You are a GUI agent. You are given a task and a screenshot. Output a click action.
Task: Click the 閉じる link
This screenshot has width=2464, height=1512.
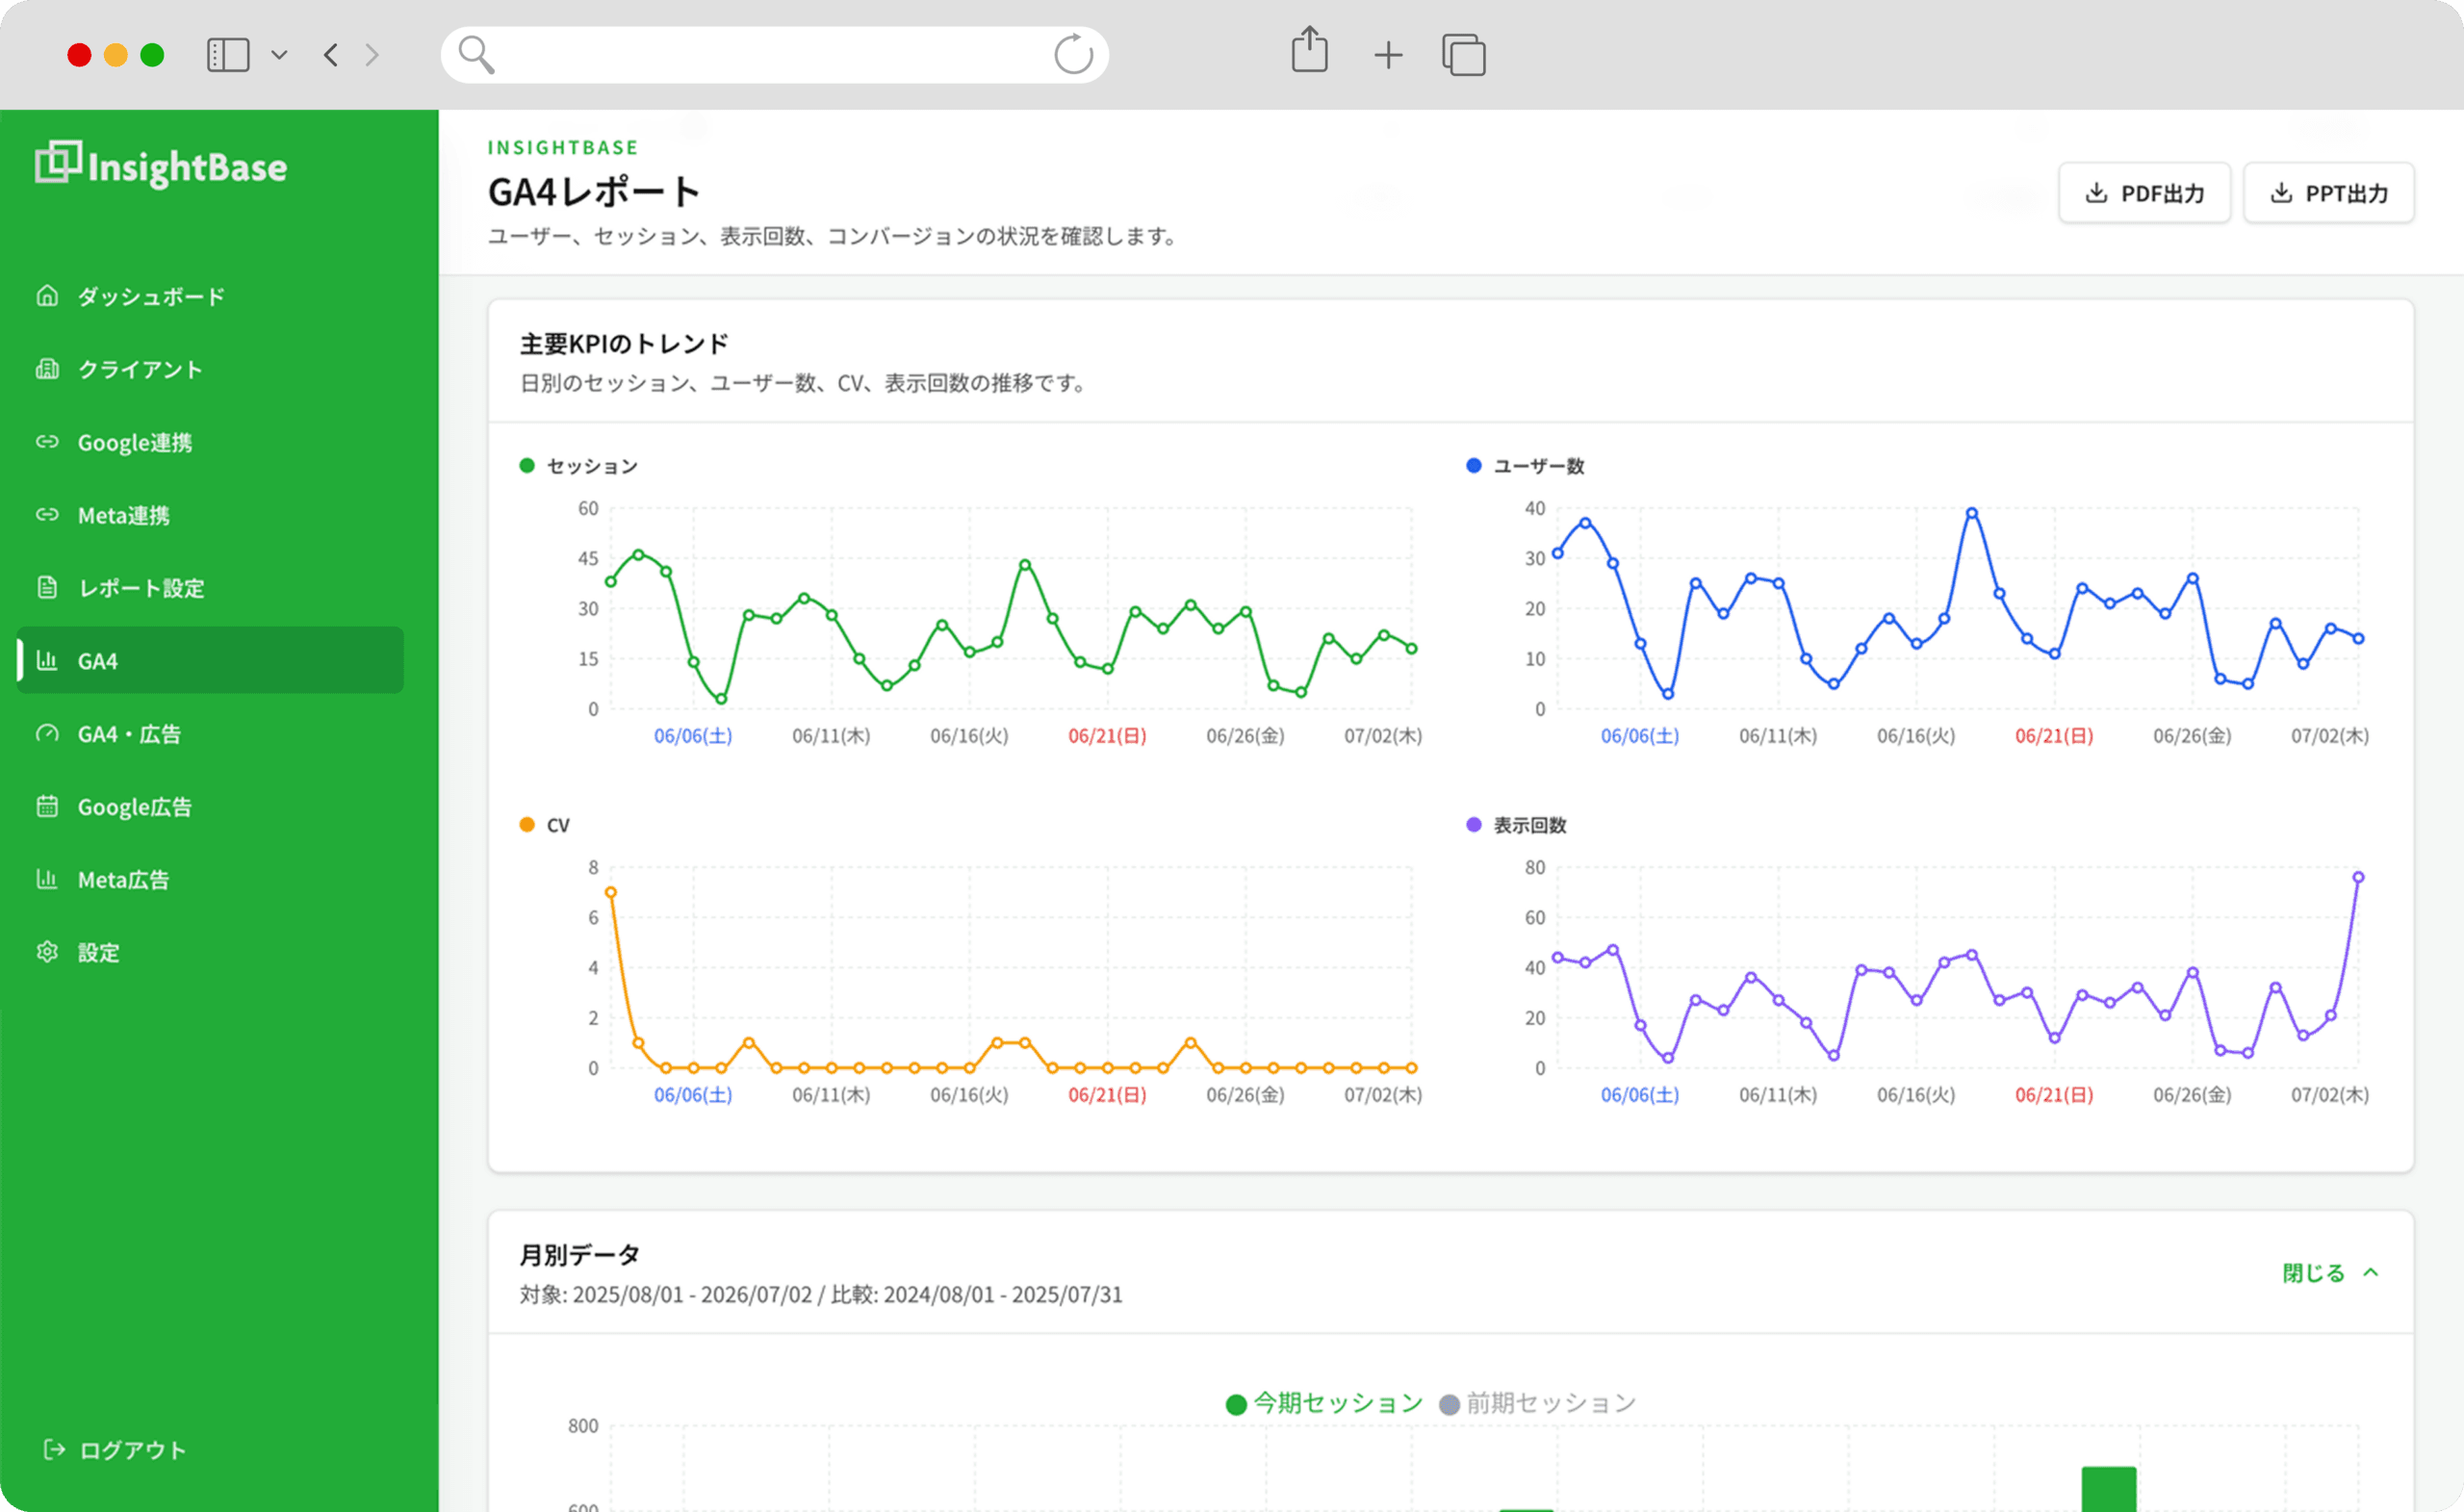tap(2313, 1273)
